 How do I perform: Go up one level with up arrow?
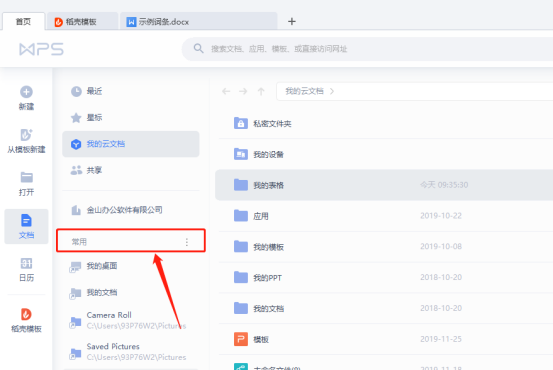(x=261, y=92)
